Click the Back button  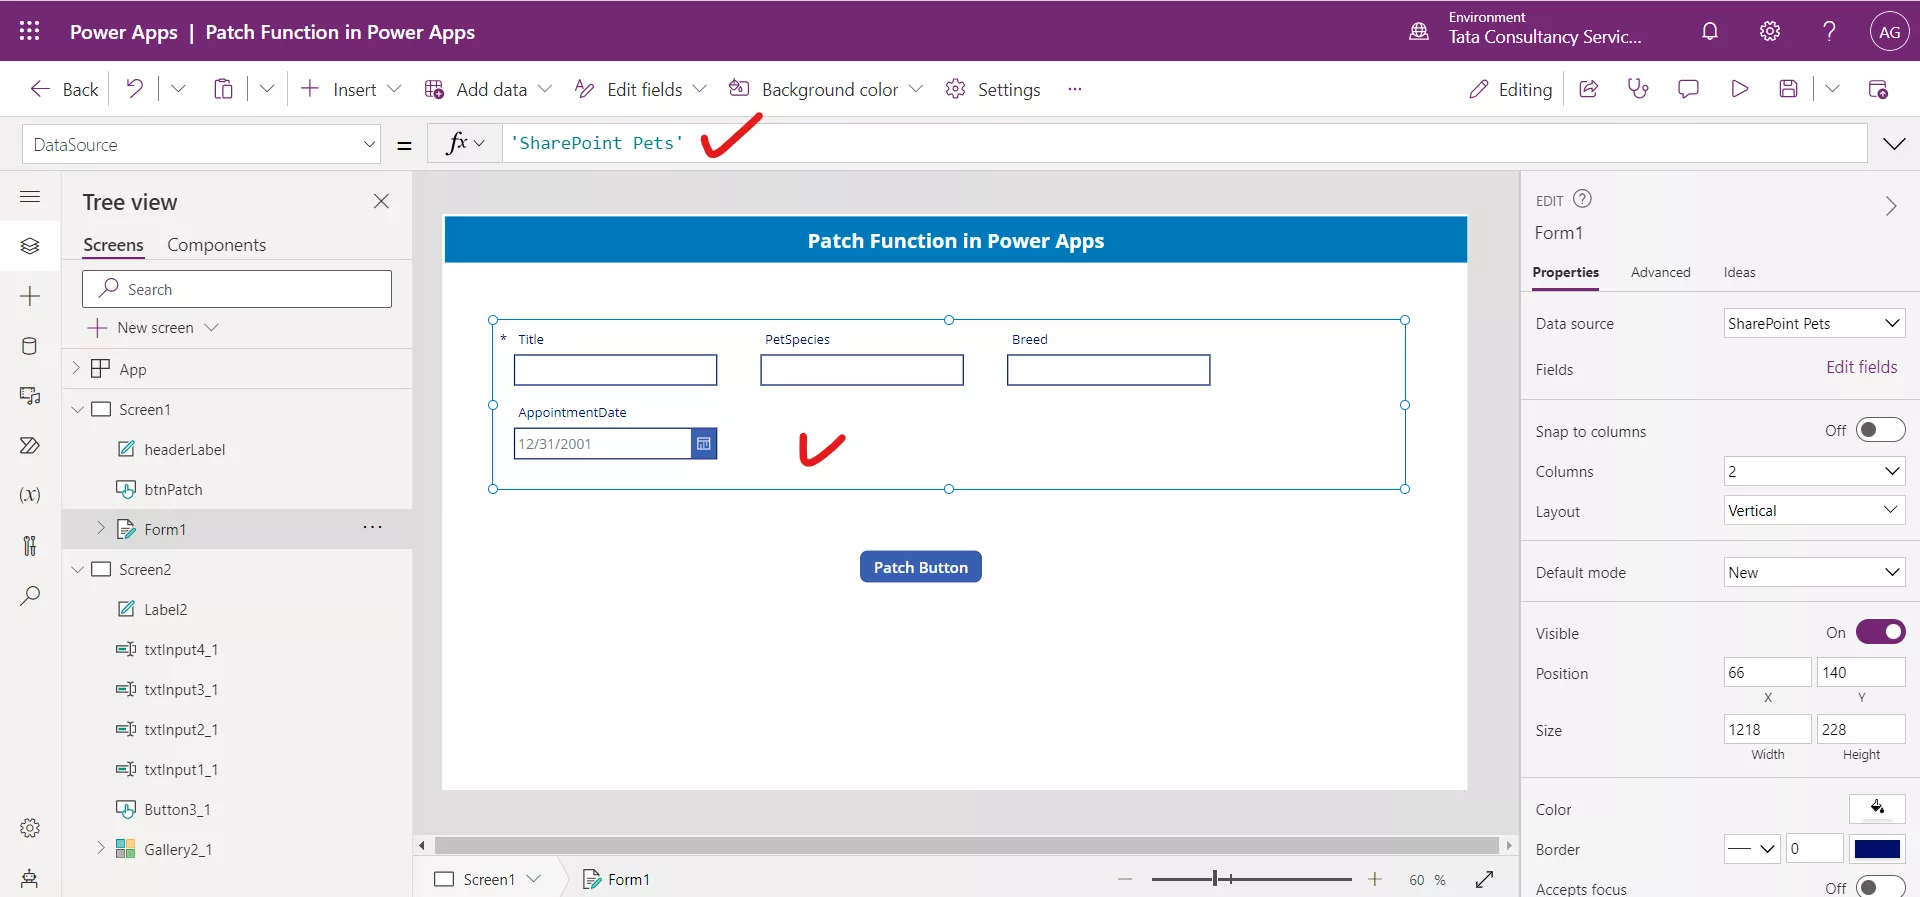coord(64,89)
